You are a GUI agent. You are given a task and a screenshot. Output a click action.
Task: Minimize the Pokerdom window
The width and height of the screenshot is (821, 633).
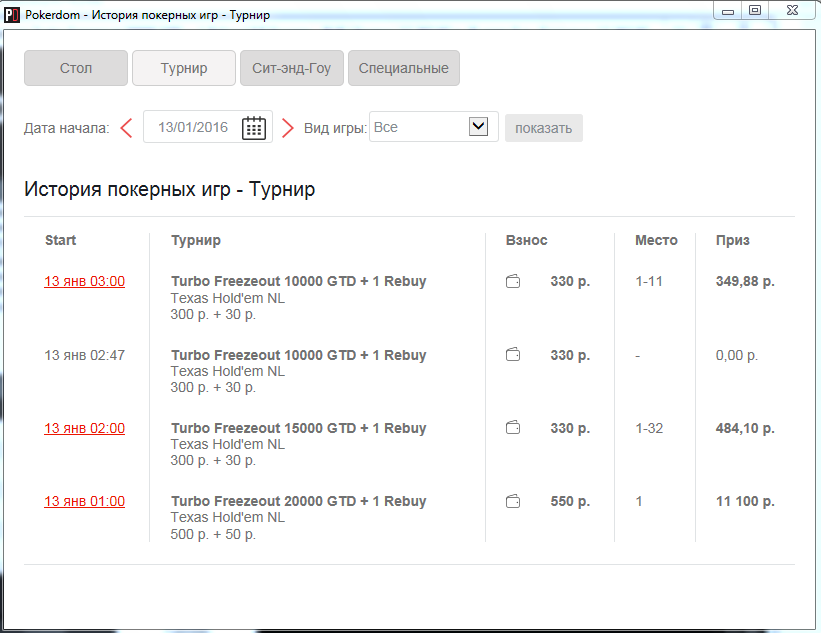728,10
